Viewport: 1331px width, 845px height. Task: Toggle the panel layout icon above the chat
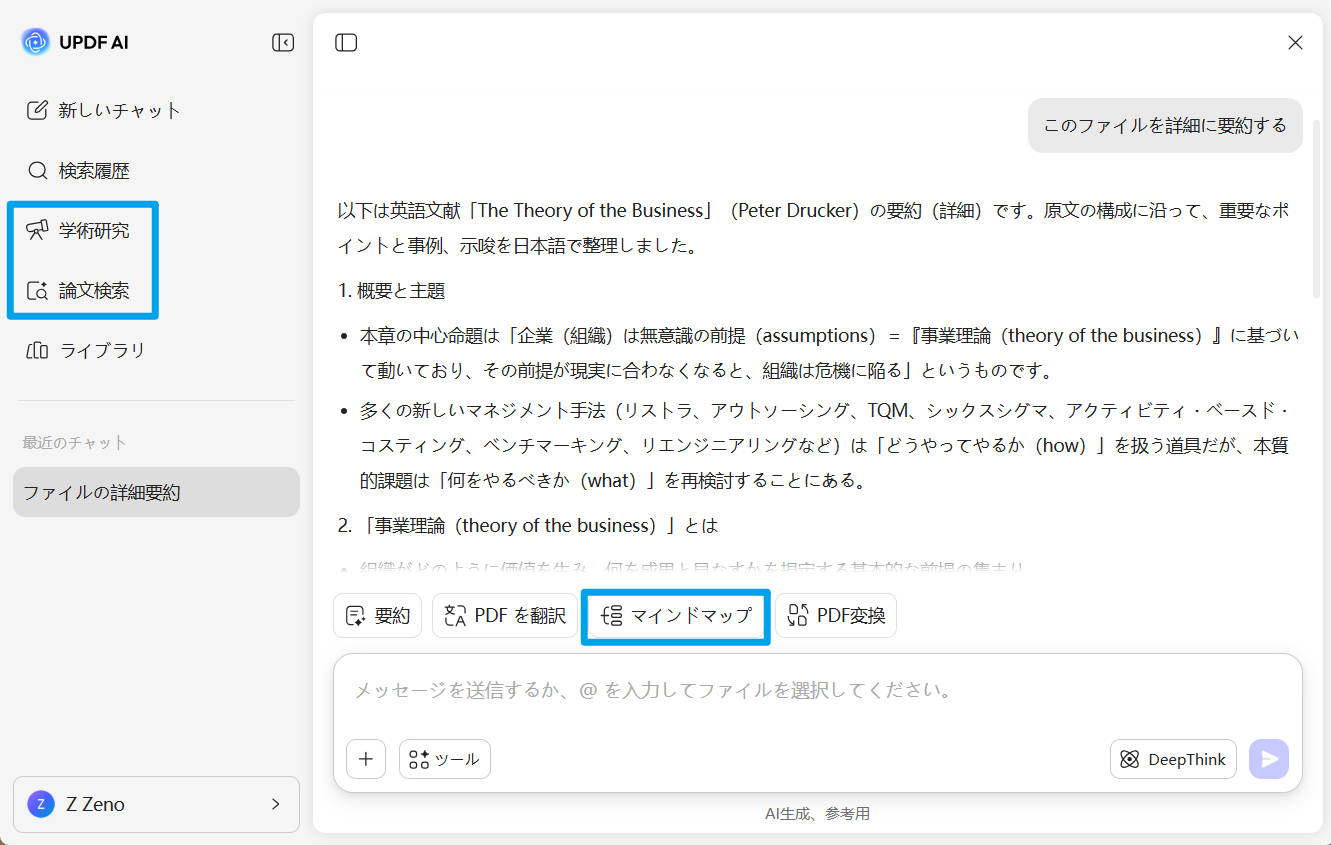click(346, 42)
